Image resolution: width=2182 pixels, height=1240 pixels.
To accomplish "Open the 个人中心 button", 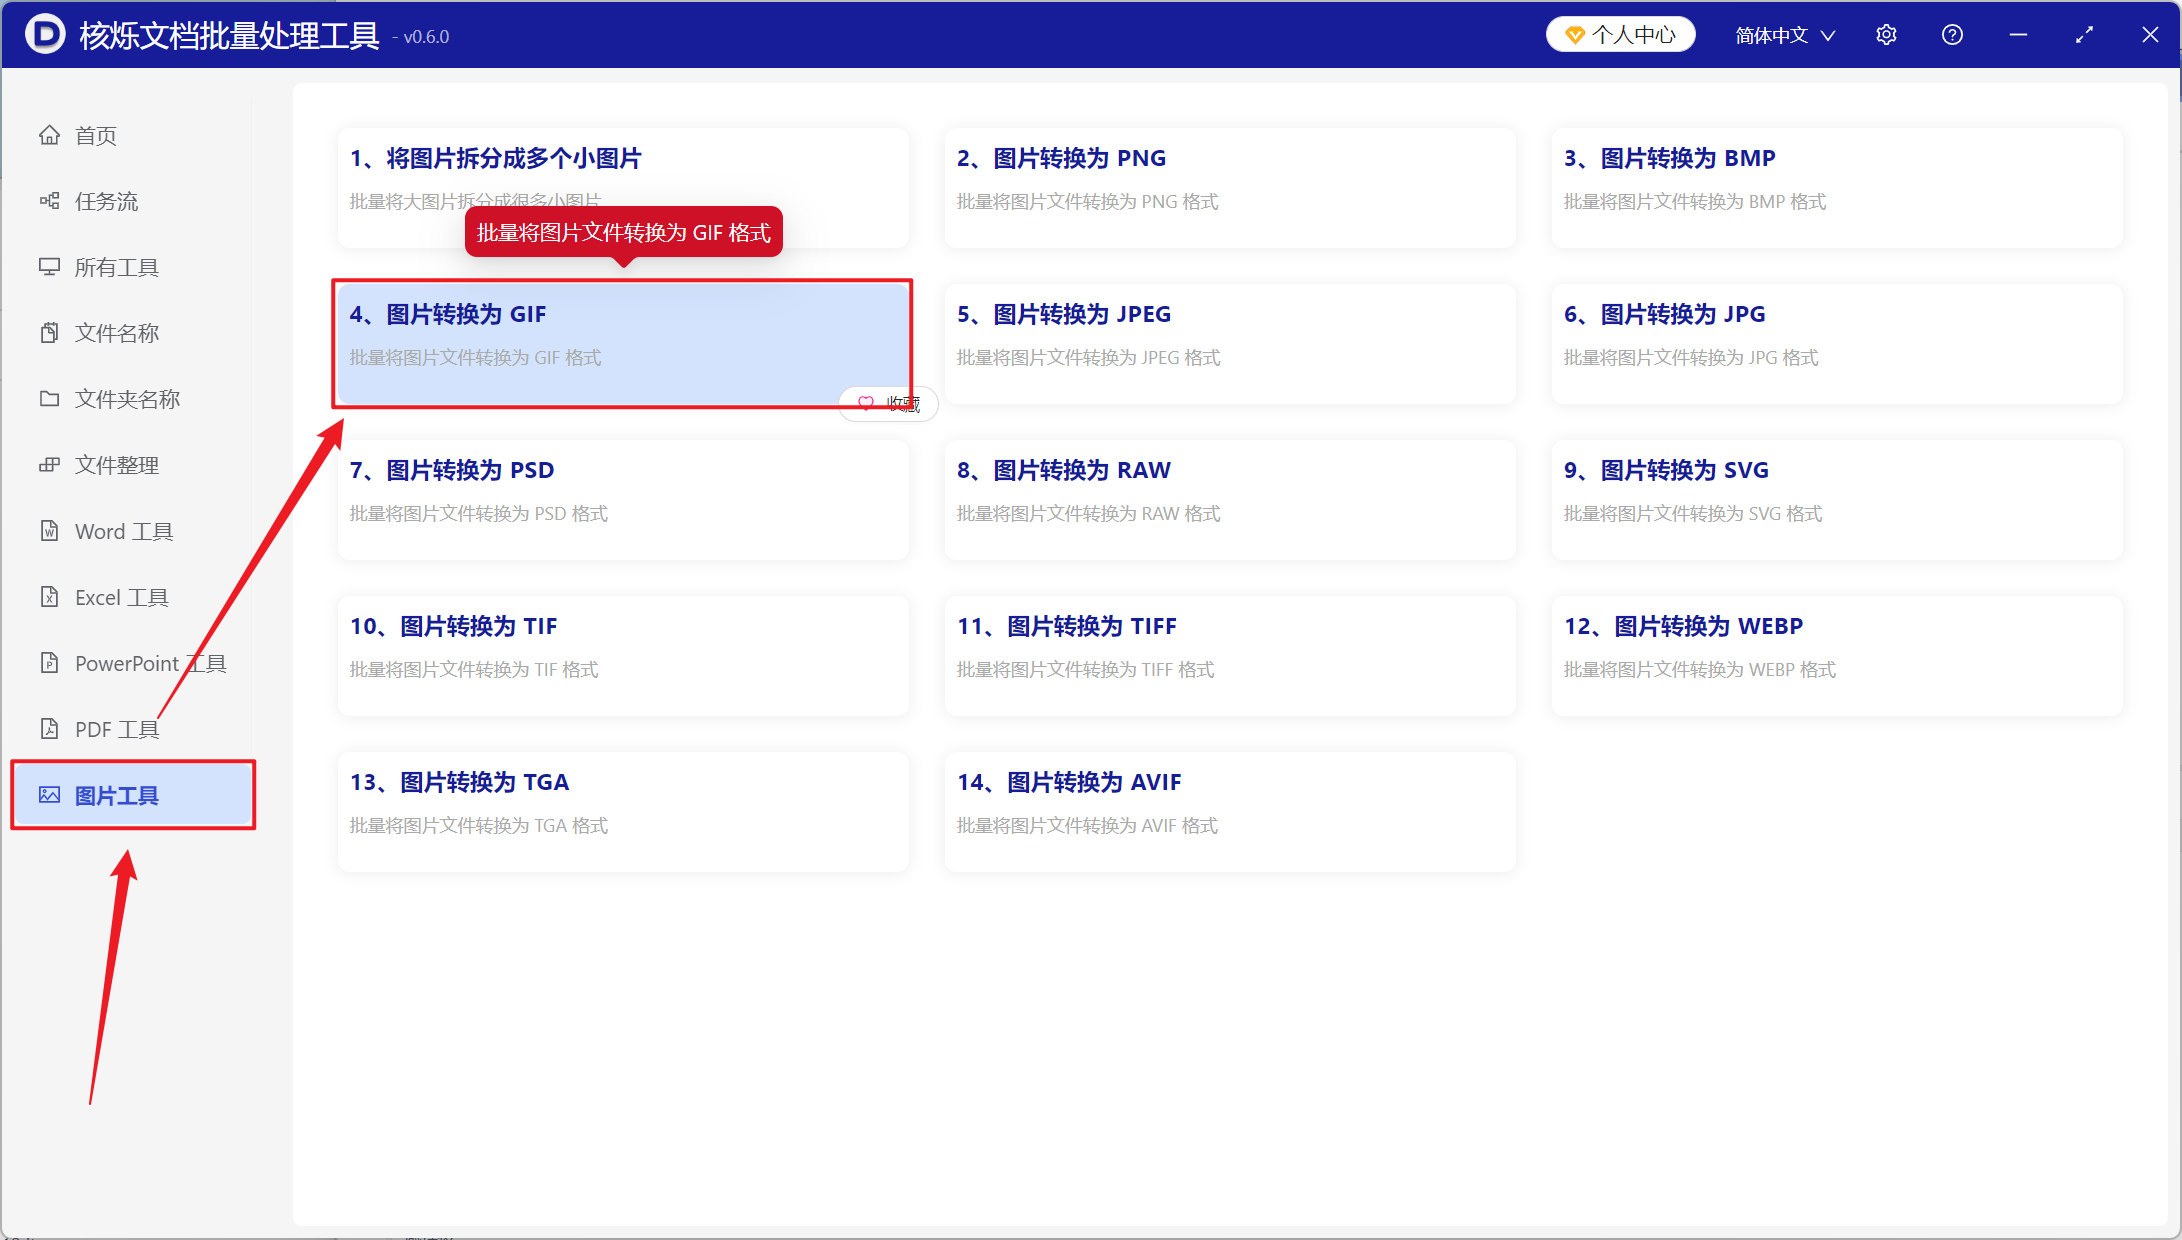I will [x=1620, y=35].
